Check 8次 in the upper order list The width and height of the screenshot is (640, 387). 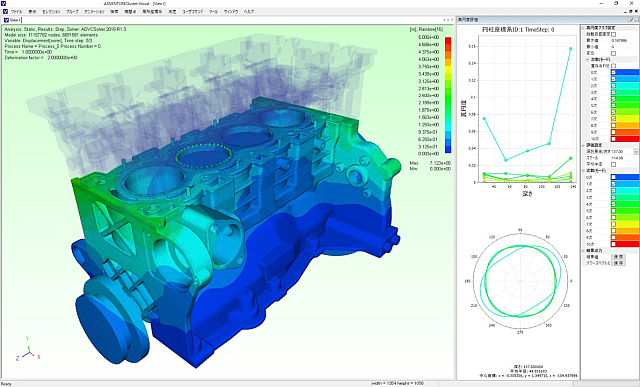coord(613,126)
